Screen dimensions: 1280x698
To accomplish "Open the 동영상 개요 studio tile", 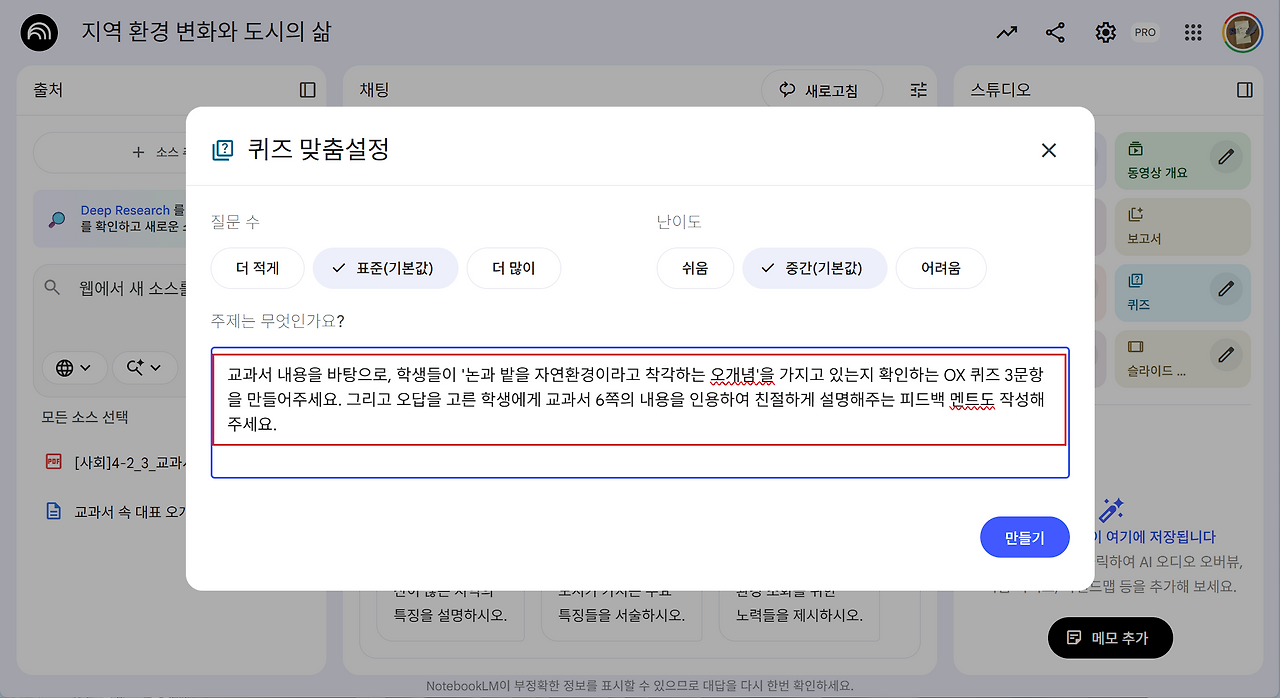I will click(x=1182, y=161).
